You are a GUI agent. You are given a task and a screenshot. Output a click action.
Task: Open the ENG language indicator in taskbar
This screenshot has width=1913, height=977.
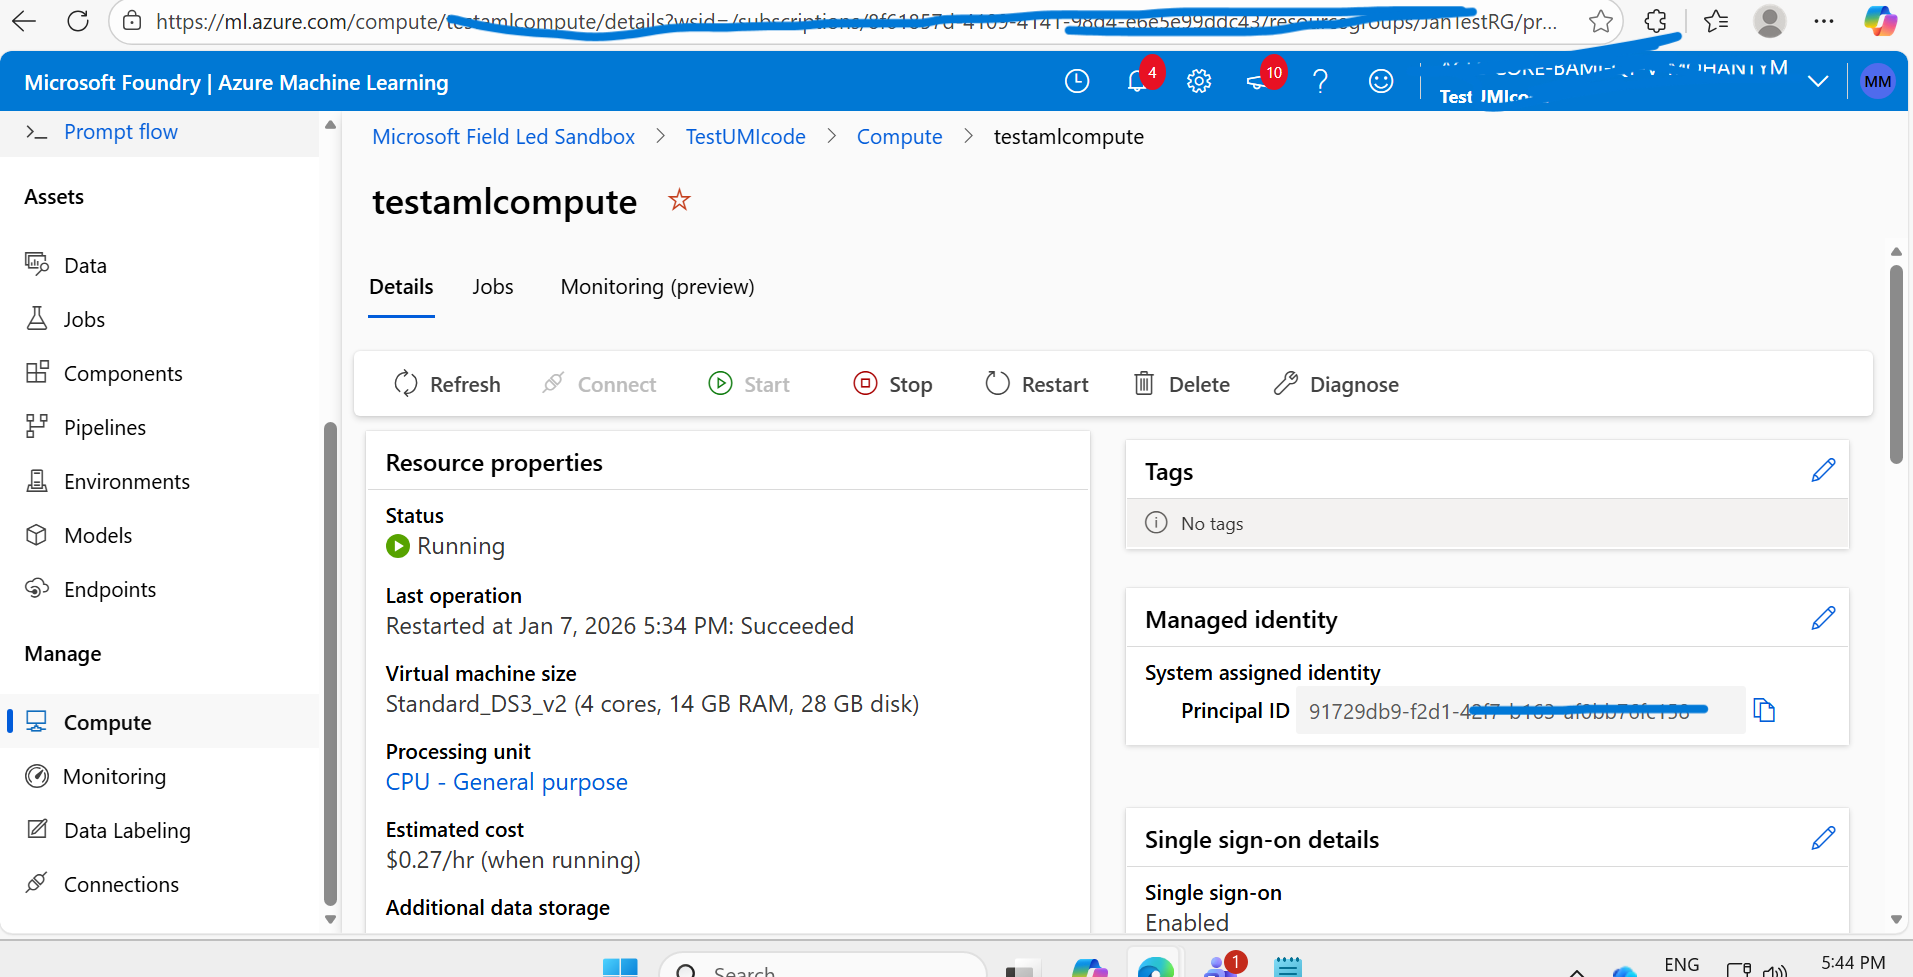[1682, 964]
